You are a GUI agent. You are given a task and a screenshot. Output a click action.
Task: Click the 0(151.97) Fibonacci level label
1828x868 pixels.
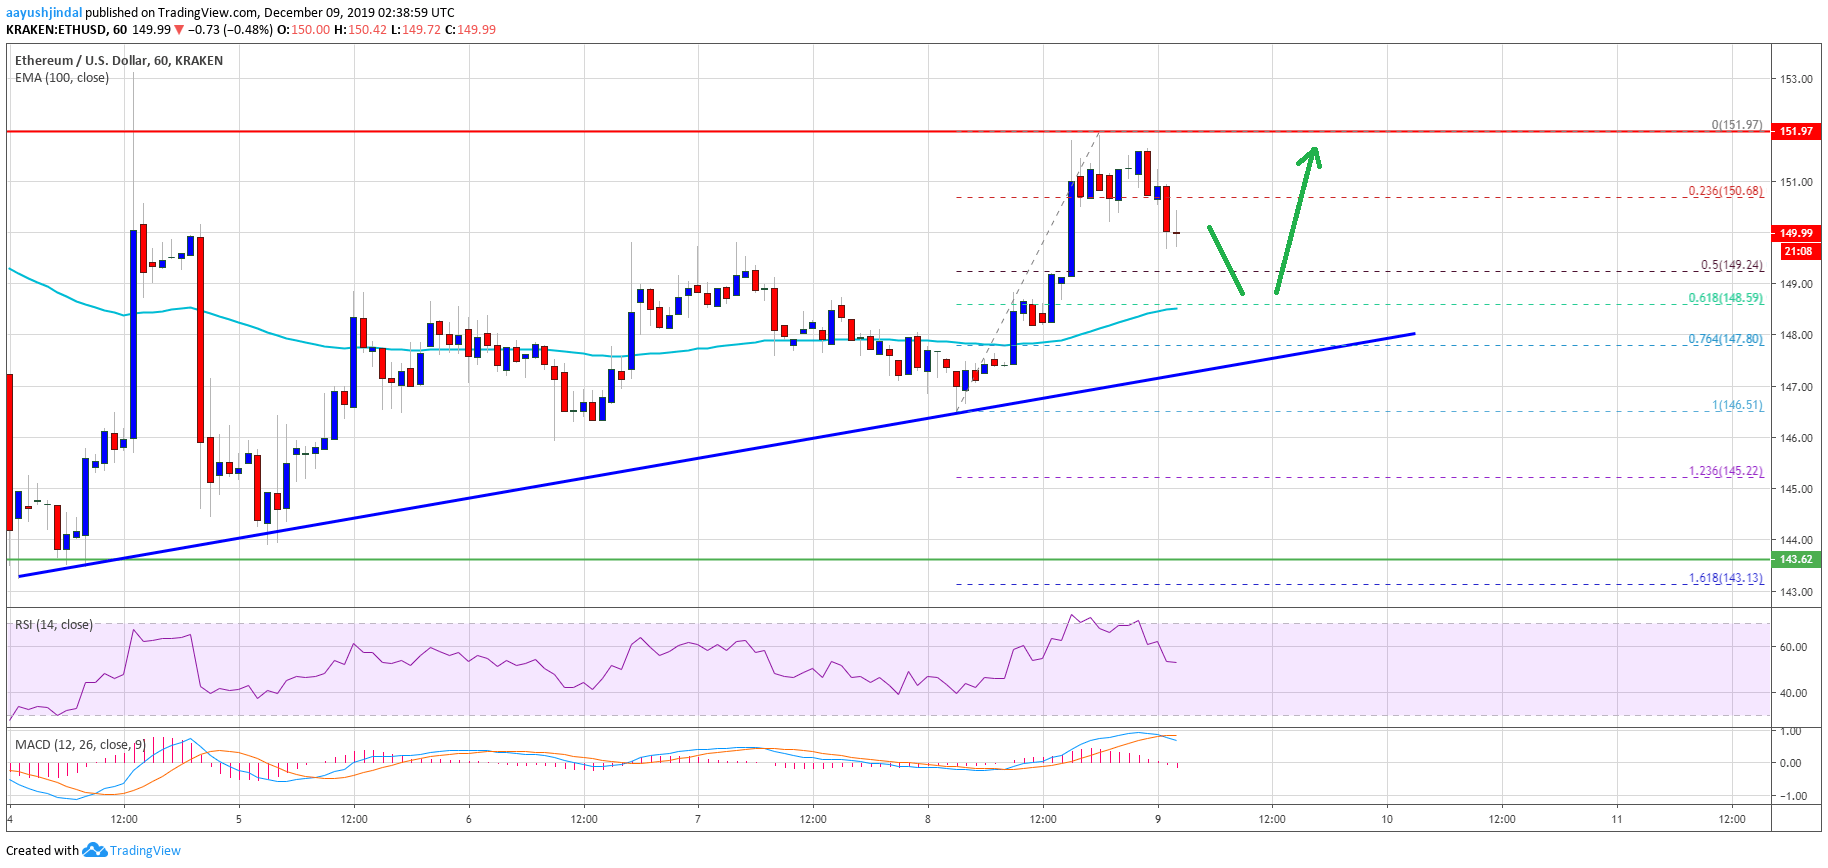(1737, 125)
